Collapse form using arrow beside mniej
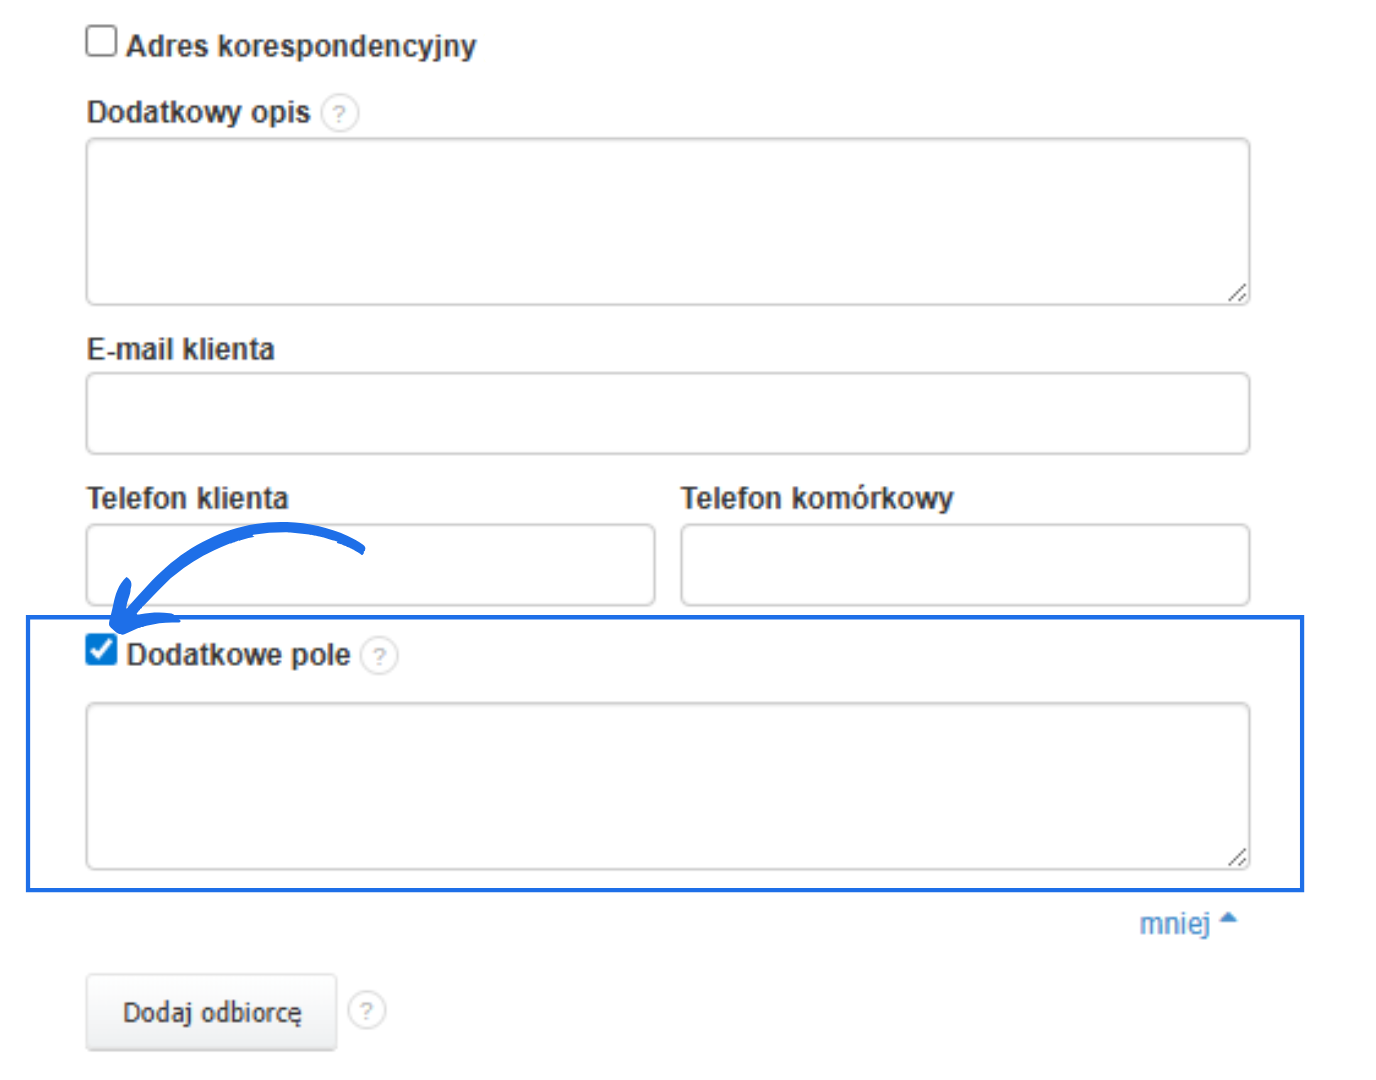This screenshot has width=1376, height=1080. 1229,917
